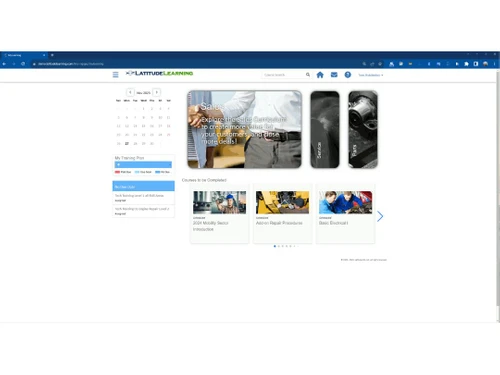
Task: Click the search magnifier icon
Action: click(x=308, y=75)
